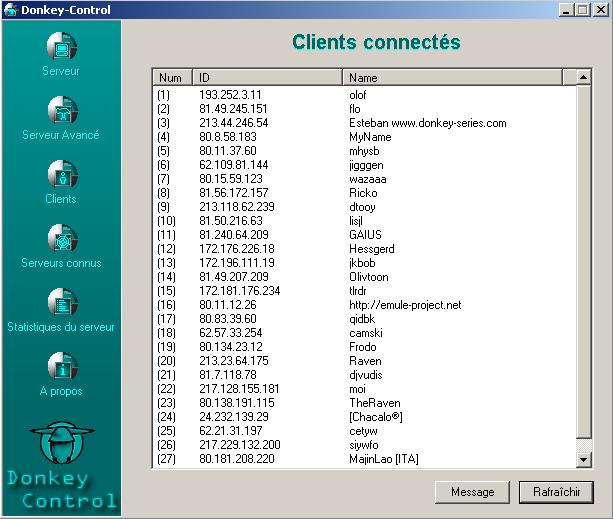613x519 pixels.
Task: Select client dtooy
Action: click(x=364, y=207)
